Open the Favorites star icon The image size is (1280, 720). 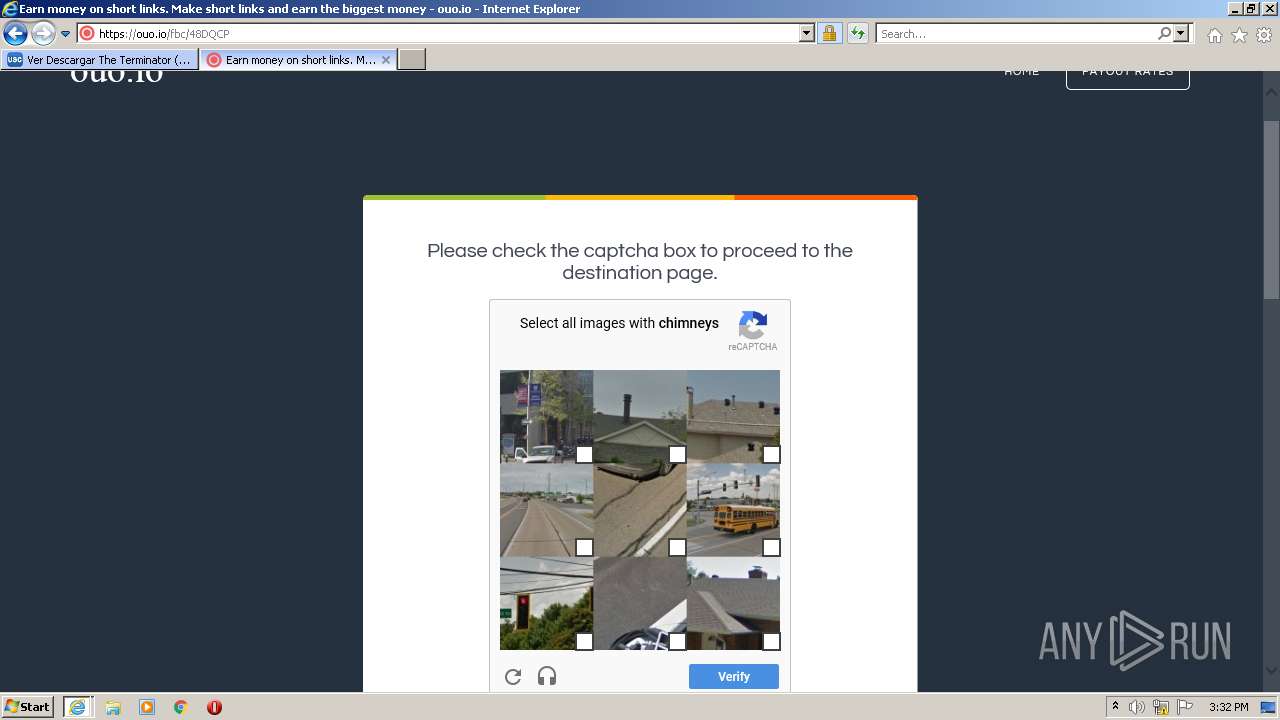[x=1239, y=35]
